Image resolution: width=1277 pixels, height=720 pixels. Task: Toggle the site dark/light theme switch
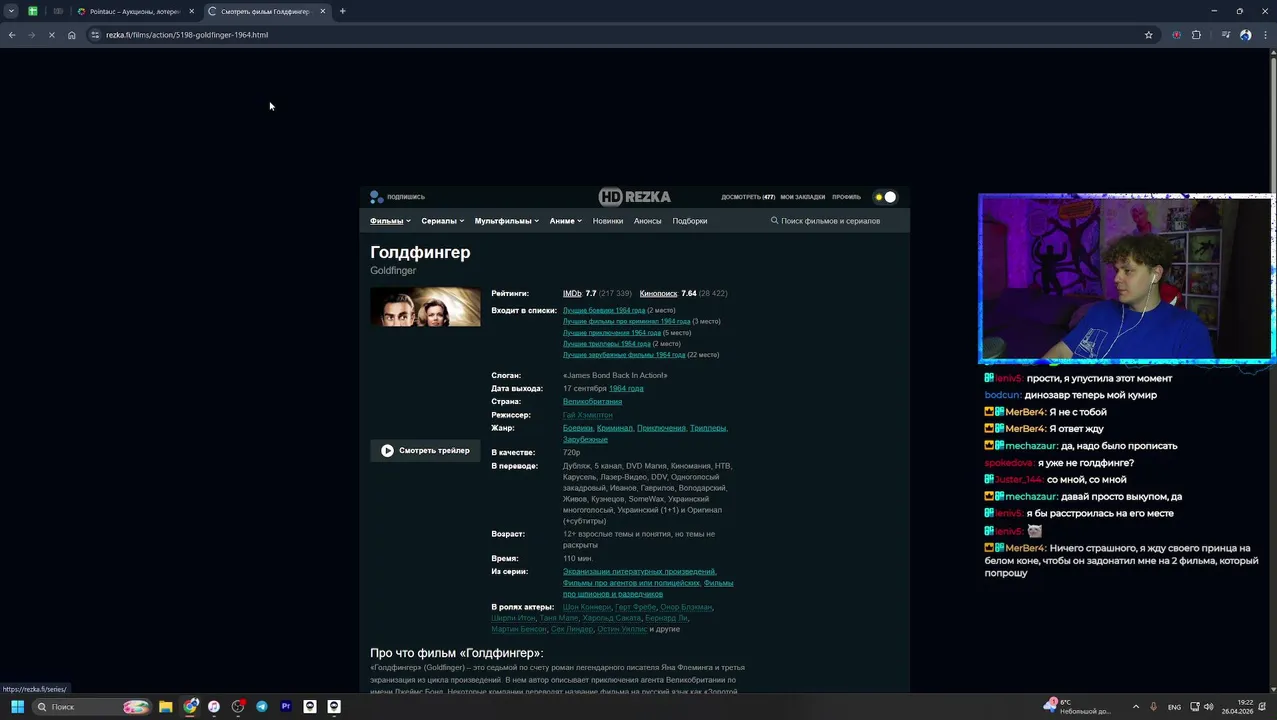885,197
